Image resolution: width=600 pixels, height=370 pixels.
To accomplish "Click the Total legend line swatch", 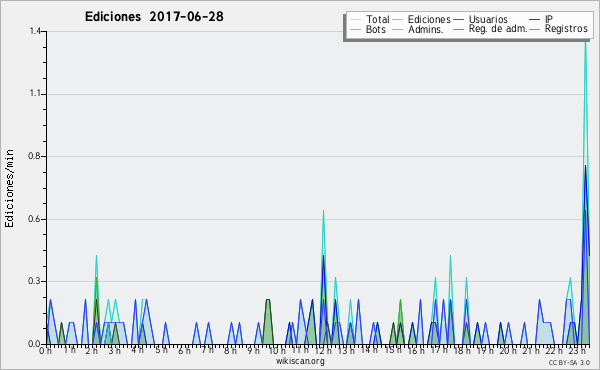I will tap(355, 20).
